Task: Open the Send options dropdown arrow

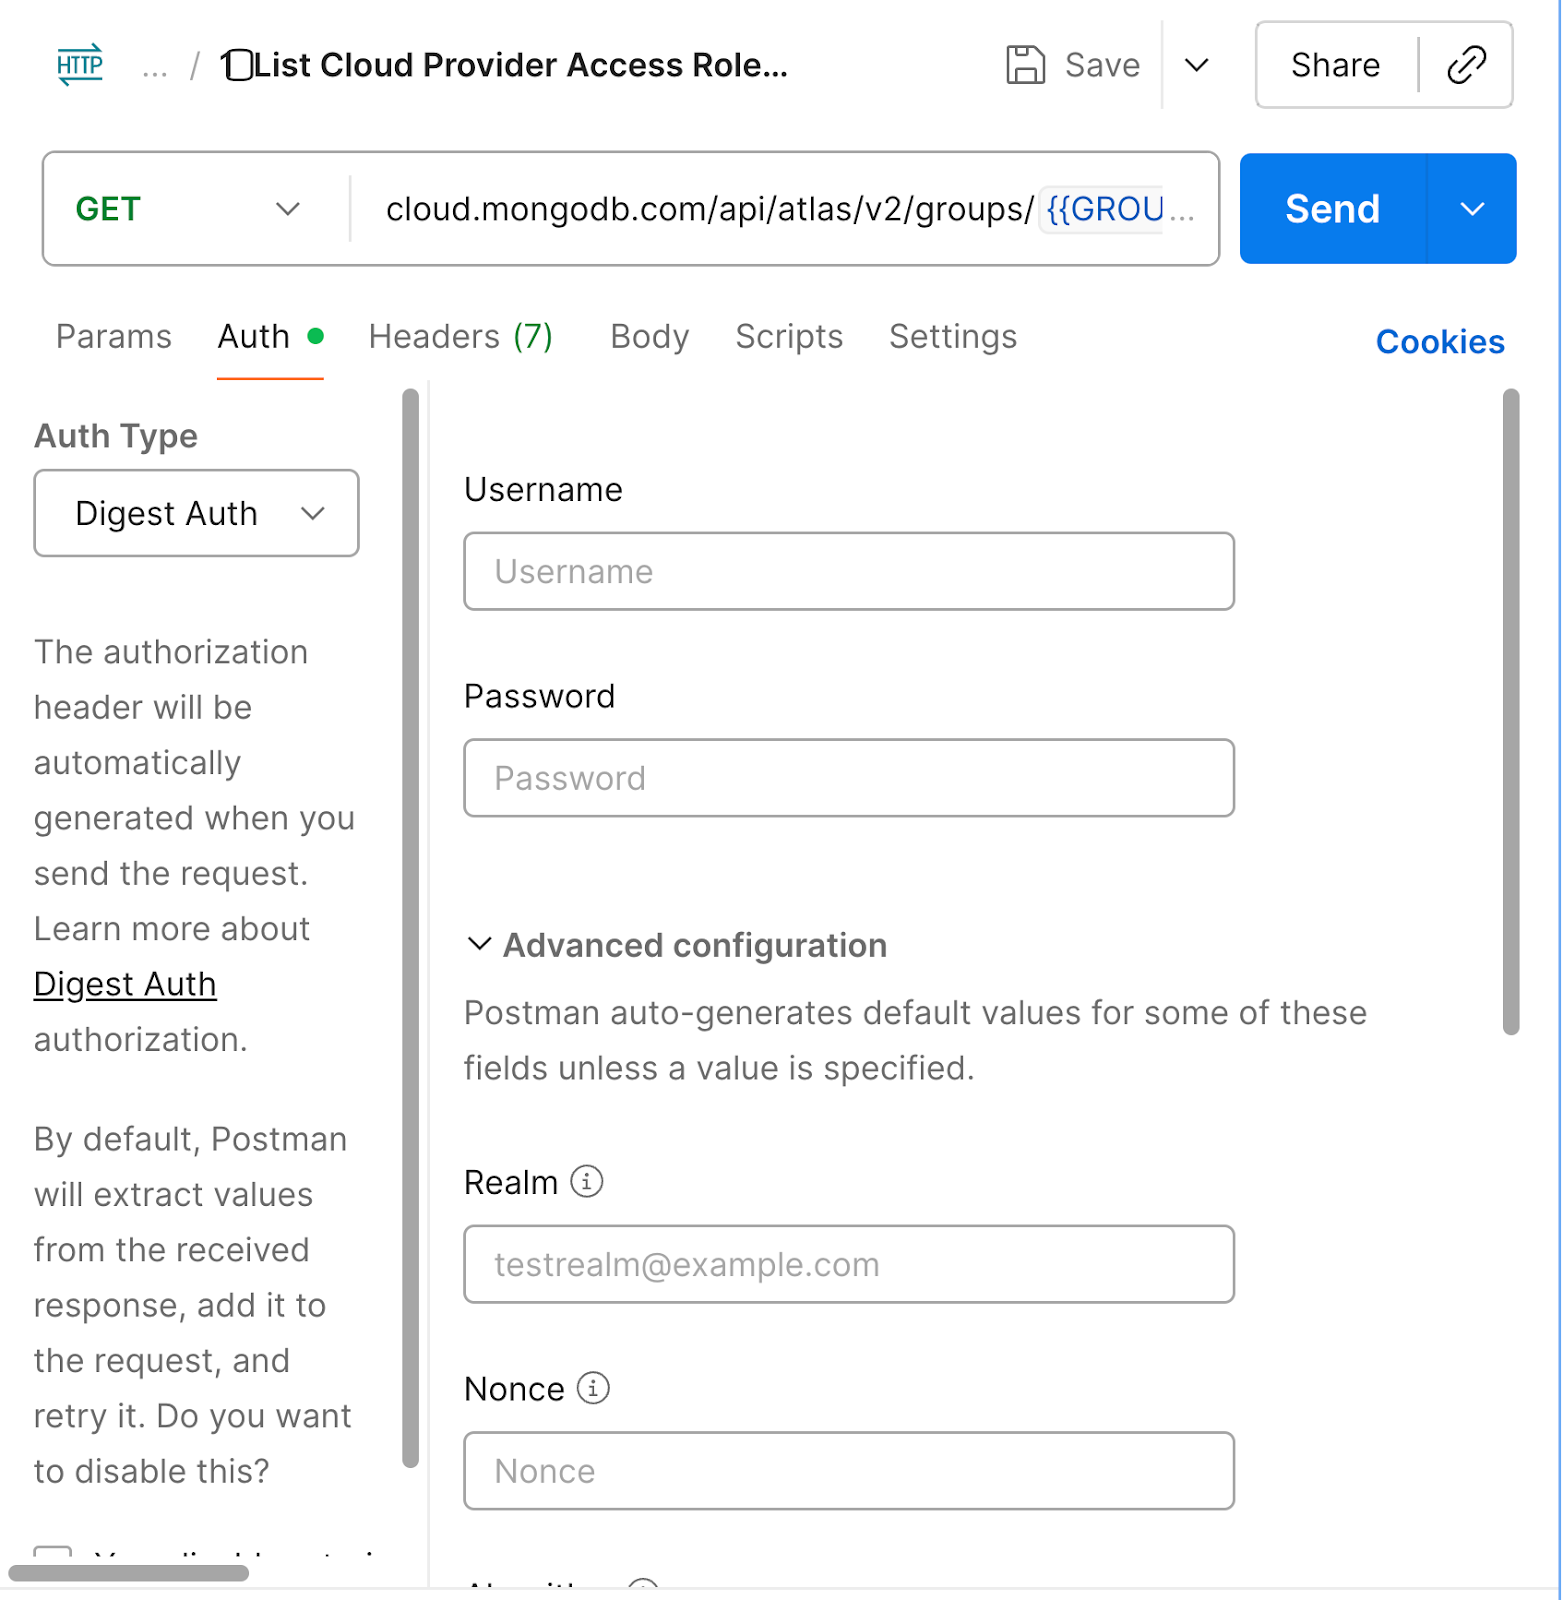Action: tap(1472, 209)
